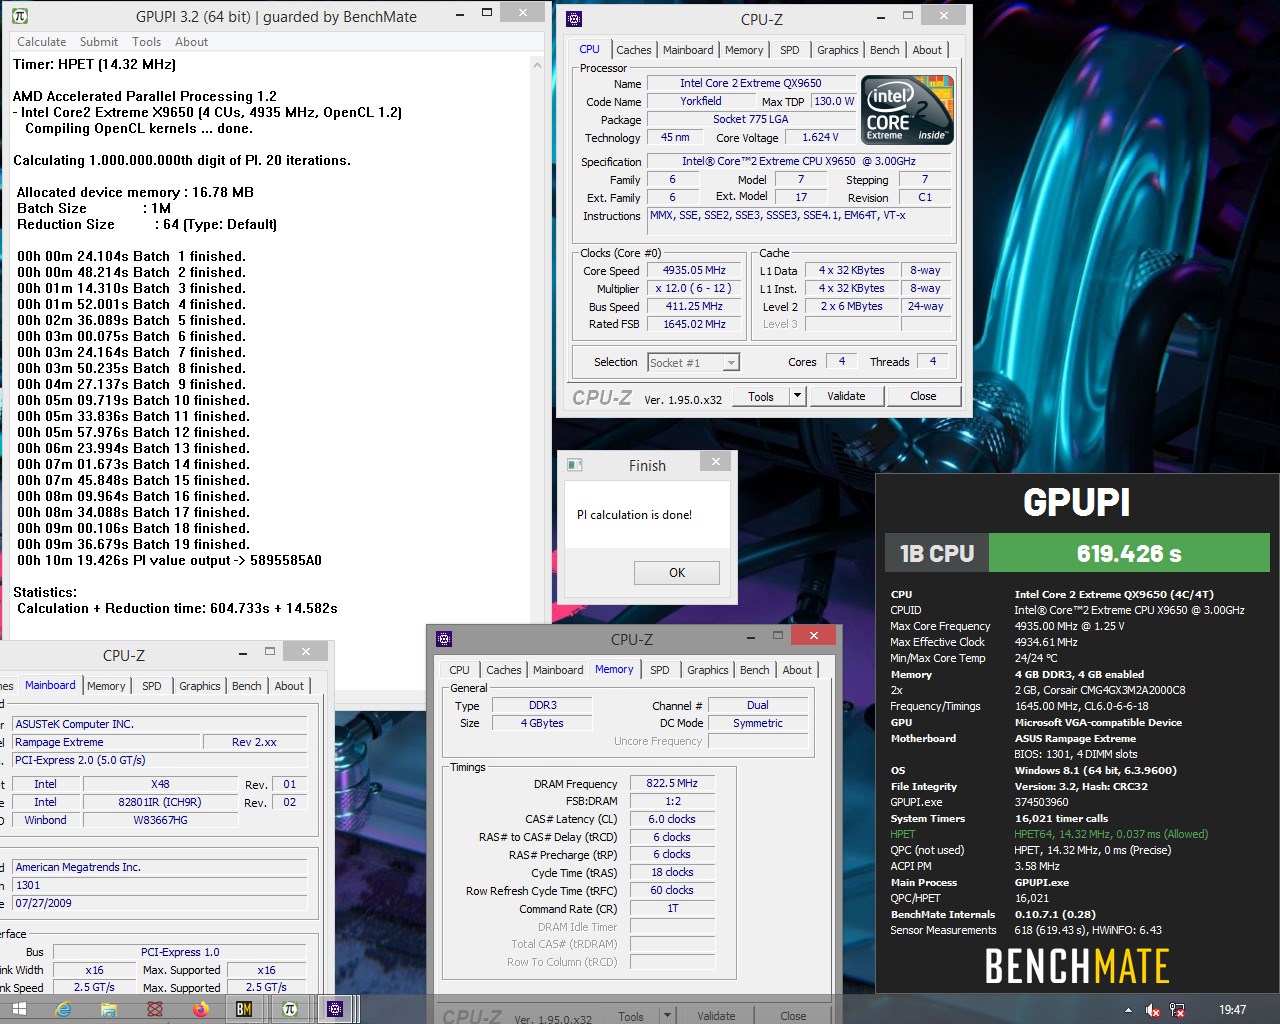Select About tab in the Memory CPU-Z window

pos(797,670)
